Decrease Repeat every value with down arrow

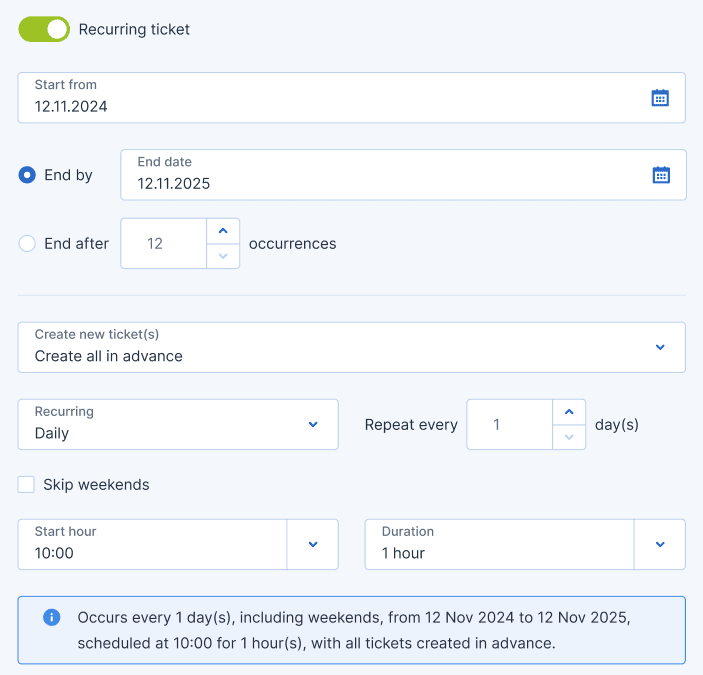pos(569,437)
